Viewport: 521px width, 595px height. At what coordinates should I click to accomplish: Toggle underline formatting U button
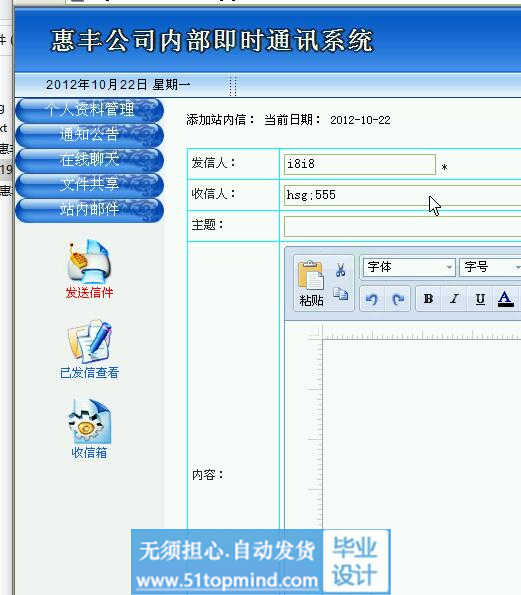click(x=480, y=299)
